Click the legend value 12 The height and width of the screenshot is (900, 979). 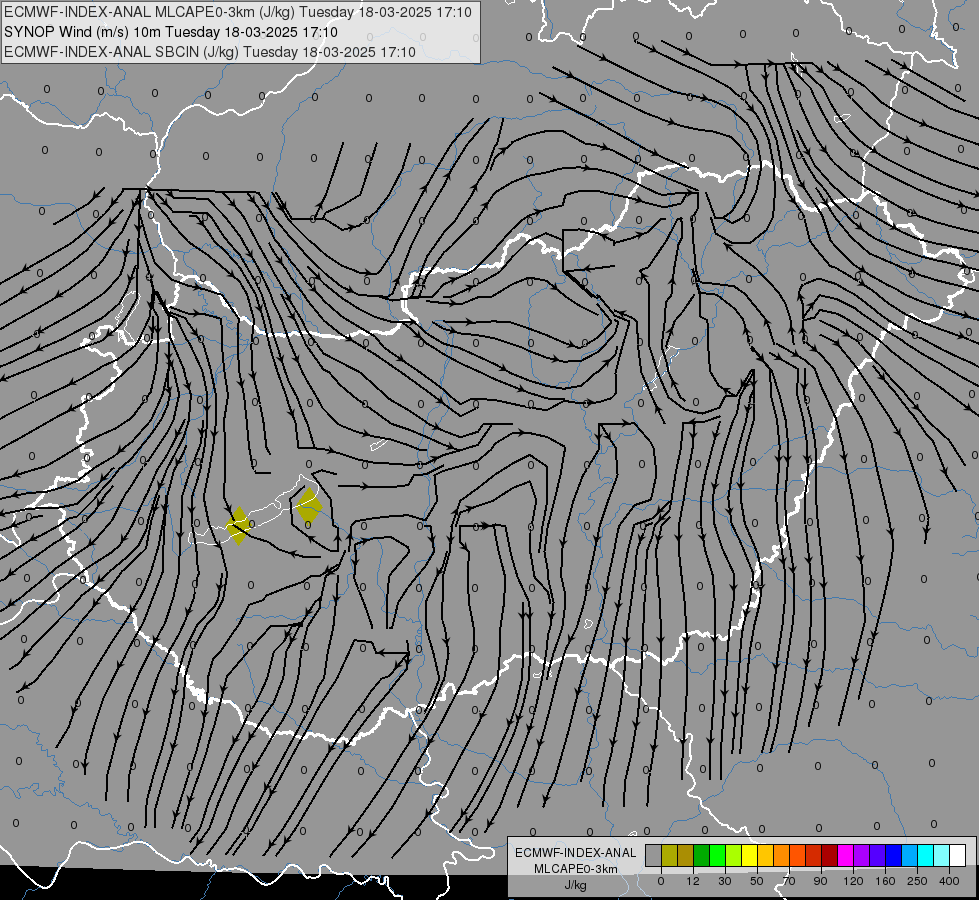point(693,881)
